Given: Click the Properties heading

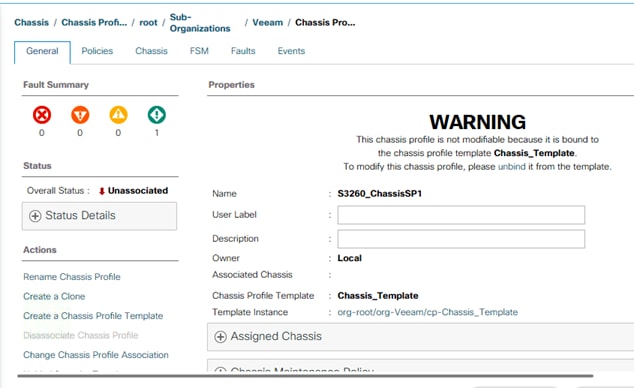Looking at the screenshot, I should 231,85.
